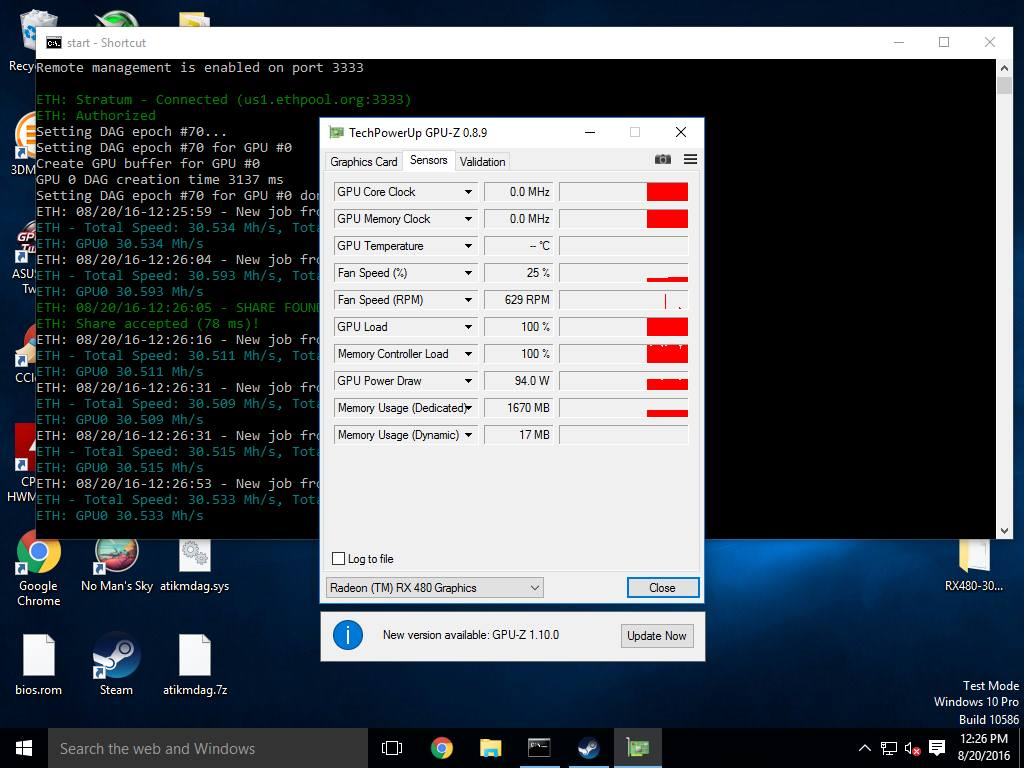Click the 17 MB dynamic memory value
This screenshot has width=1024, height=768.
tap(519, 435)
